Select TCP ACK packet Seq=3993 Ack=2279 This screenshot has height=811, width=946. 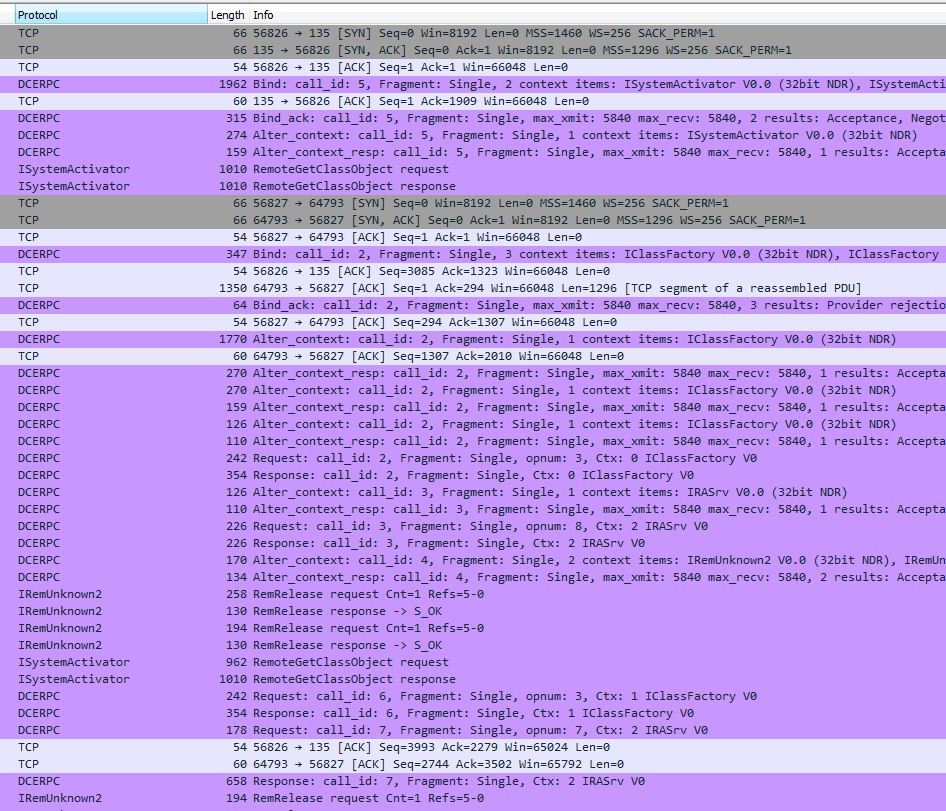473,747
